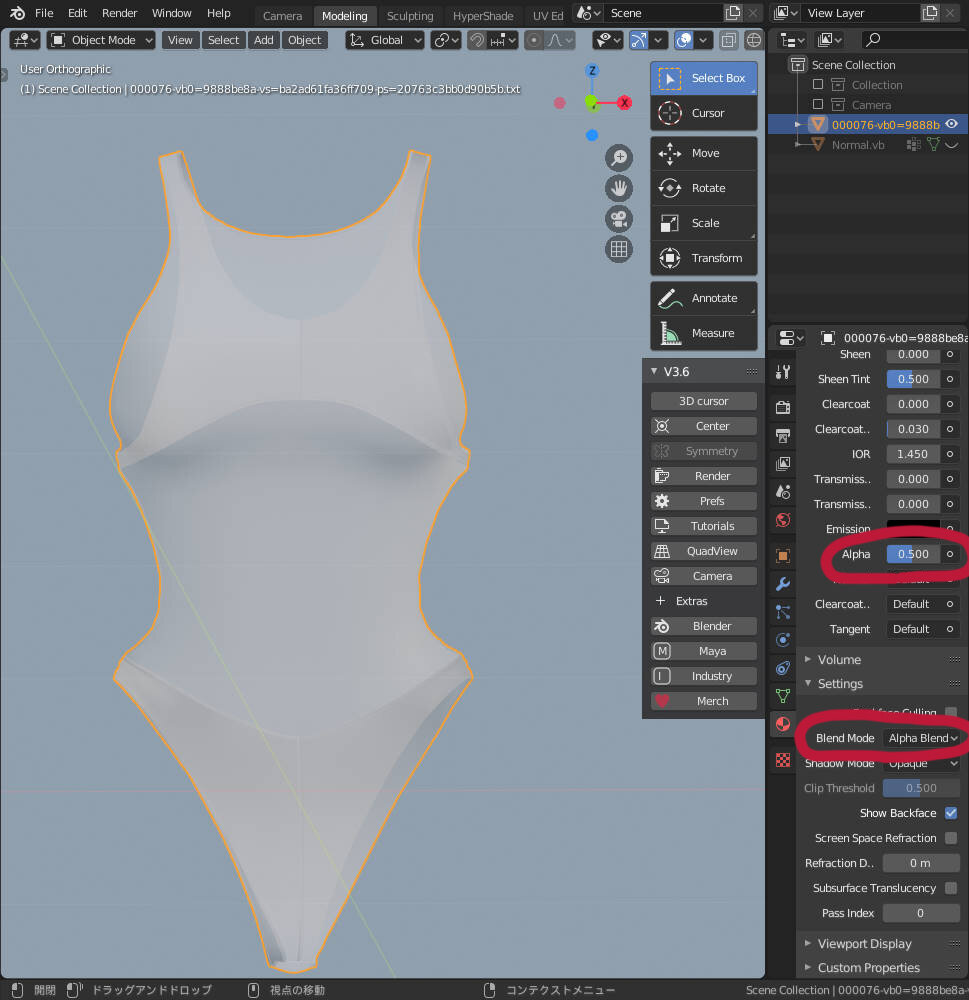Open the Material properties tab icon
This screenshot has height=1000, width=969.
pyautogui.click(x=783, y=724)
